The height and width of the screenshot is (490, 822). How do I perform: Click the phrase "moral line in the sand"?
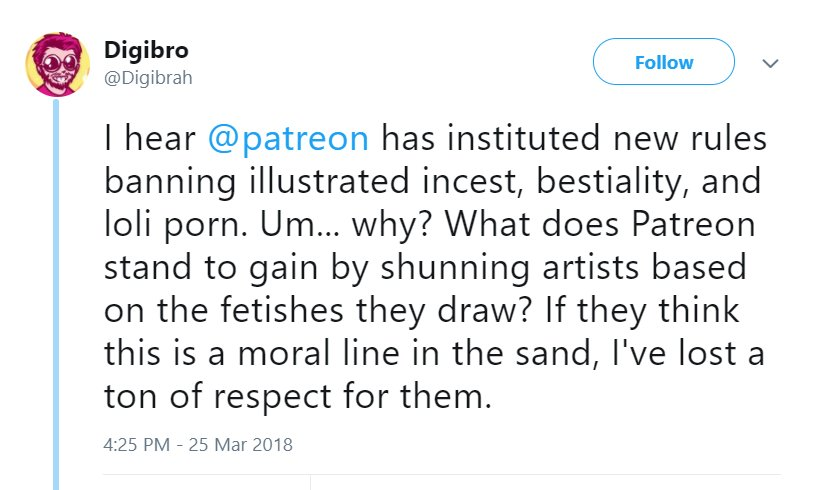point(384,355)
